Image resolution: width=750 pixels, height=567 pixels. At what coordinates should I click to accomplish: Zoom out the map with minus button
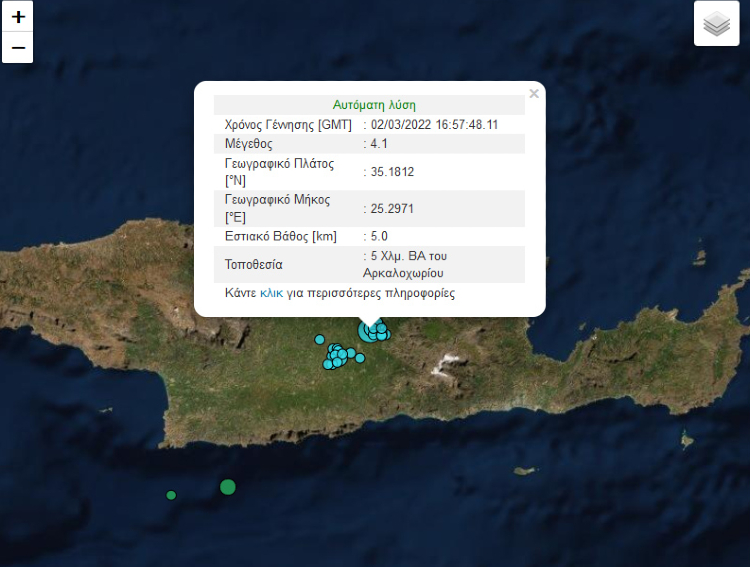pyautogui.click(x=18, y=47)
